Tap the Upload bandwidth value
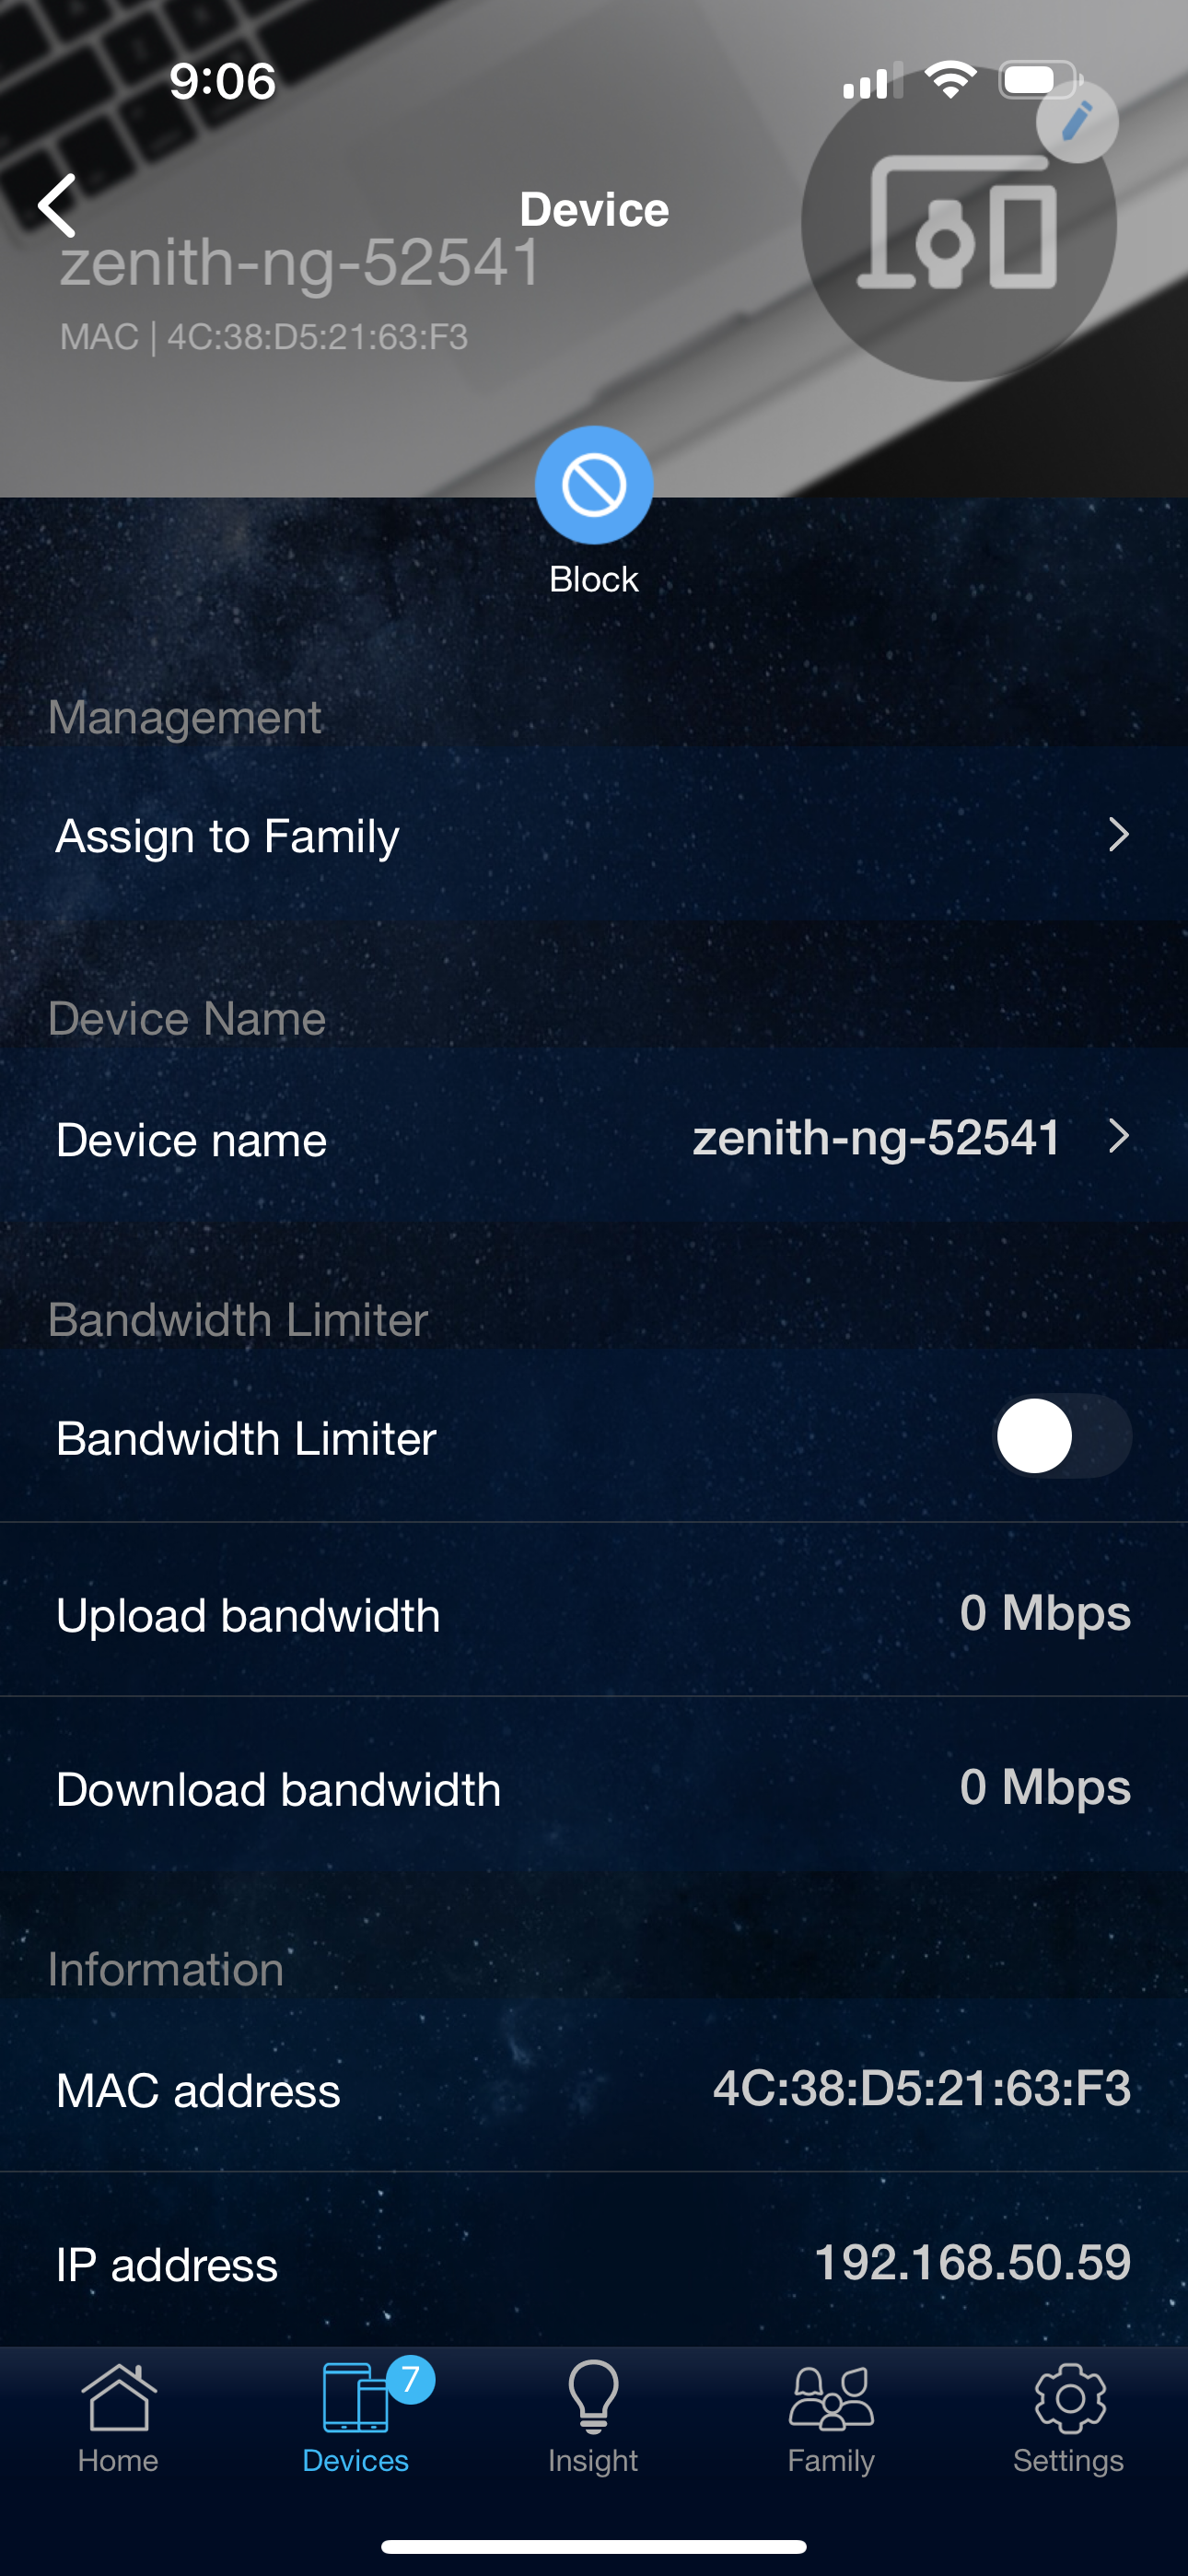This screenshot has height=2576, width=1188. pos(1044,1613)
